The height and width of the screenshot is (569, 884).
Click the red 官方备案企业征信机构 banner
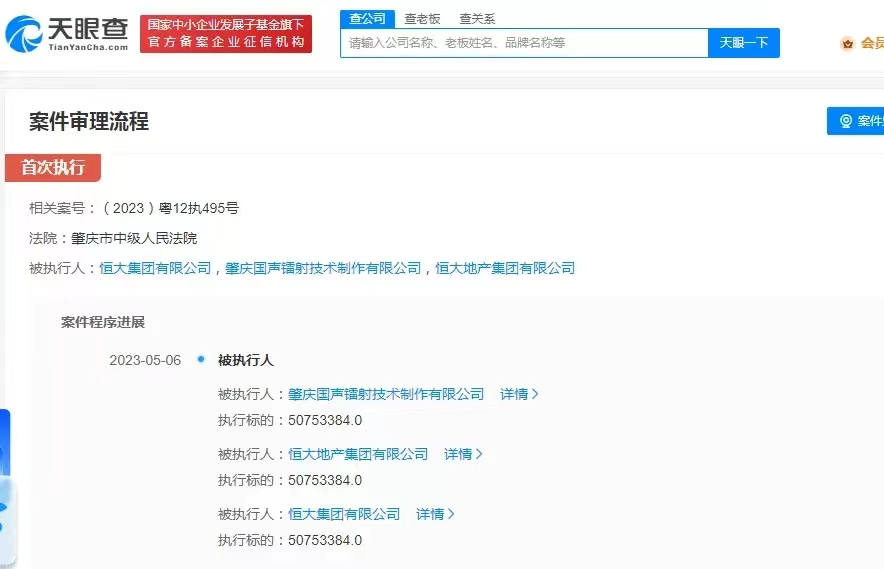226,34
